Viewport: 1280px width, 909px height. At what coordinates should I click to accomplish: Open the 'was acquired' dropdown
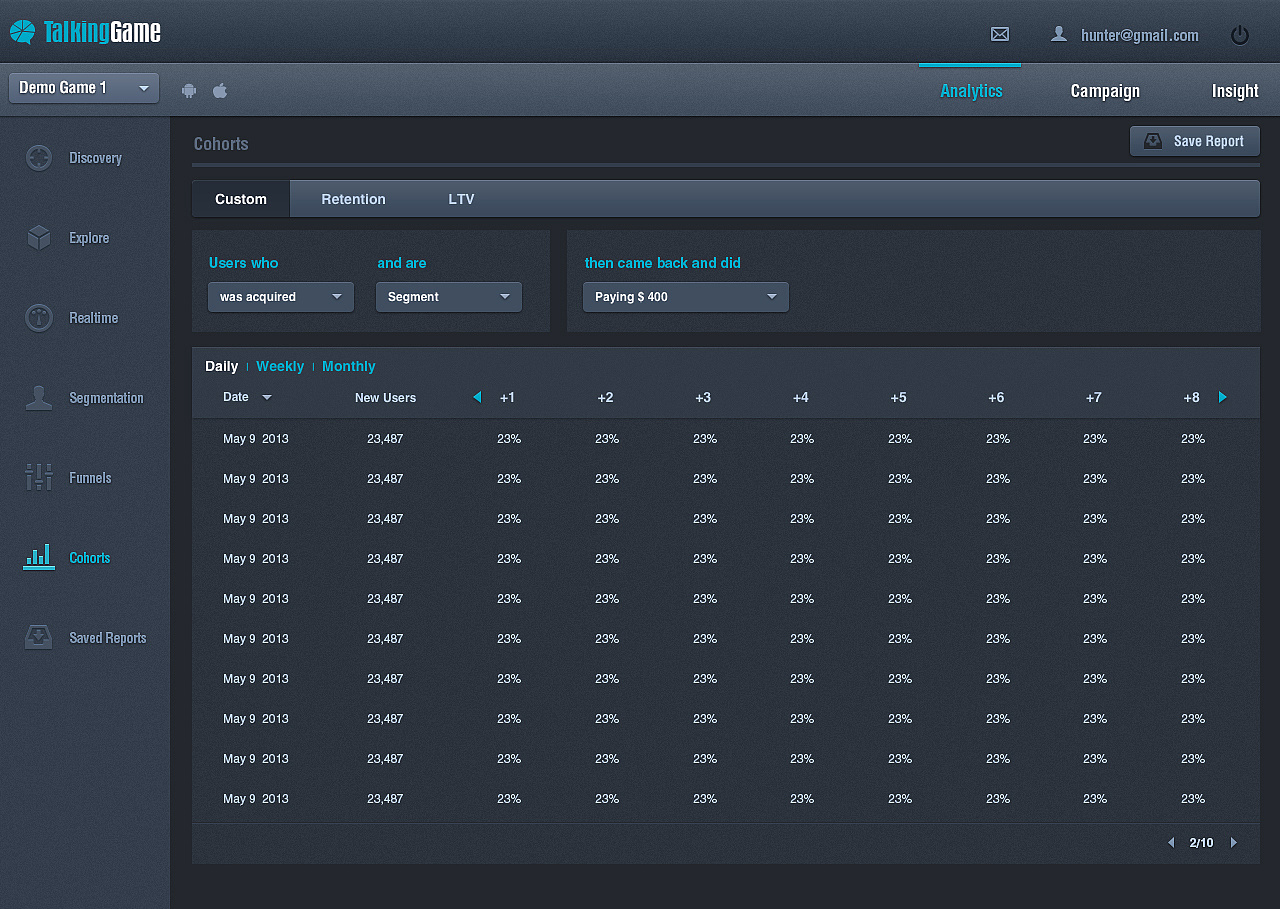pos(281,297)
